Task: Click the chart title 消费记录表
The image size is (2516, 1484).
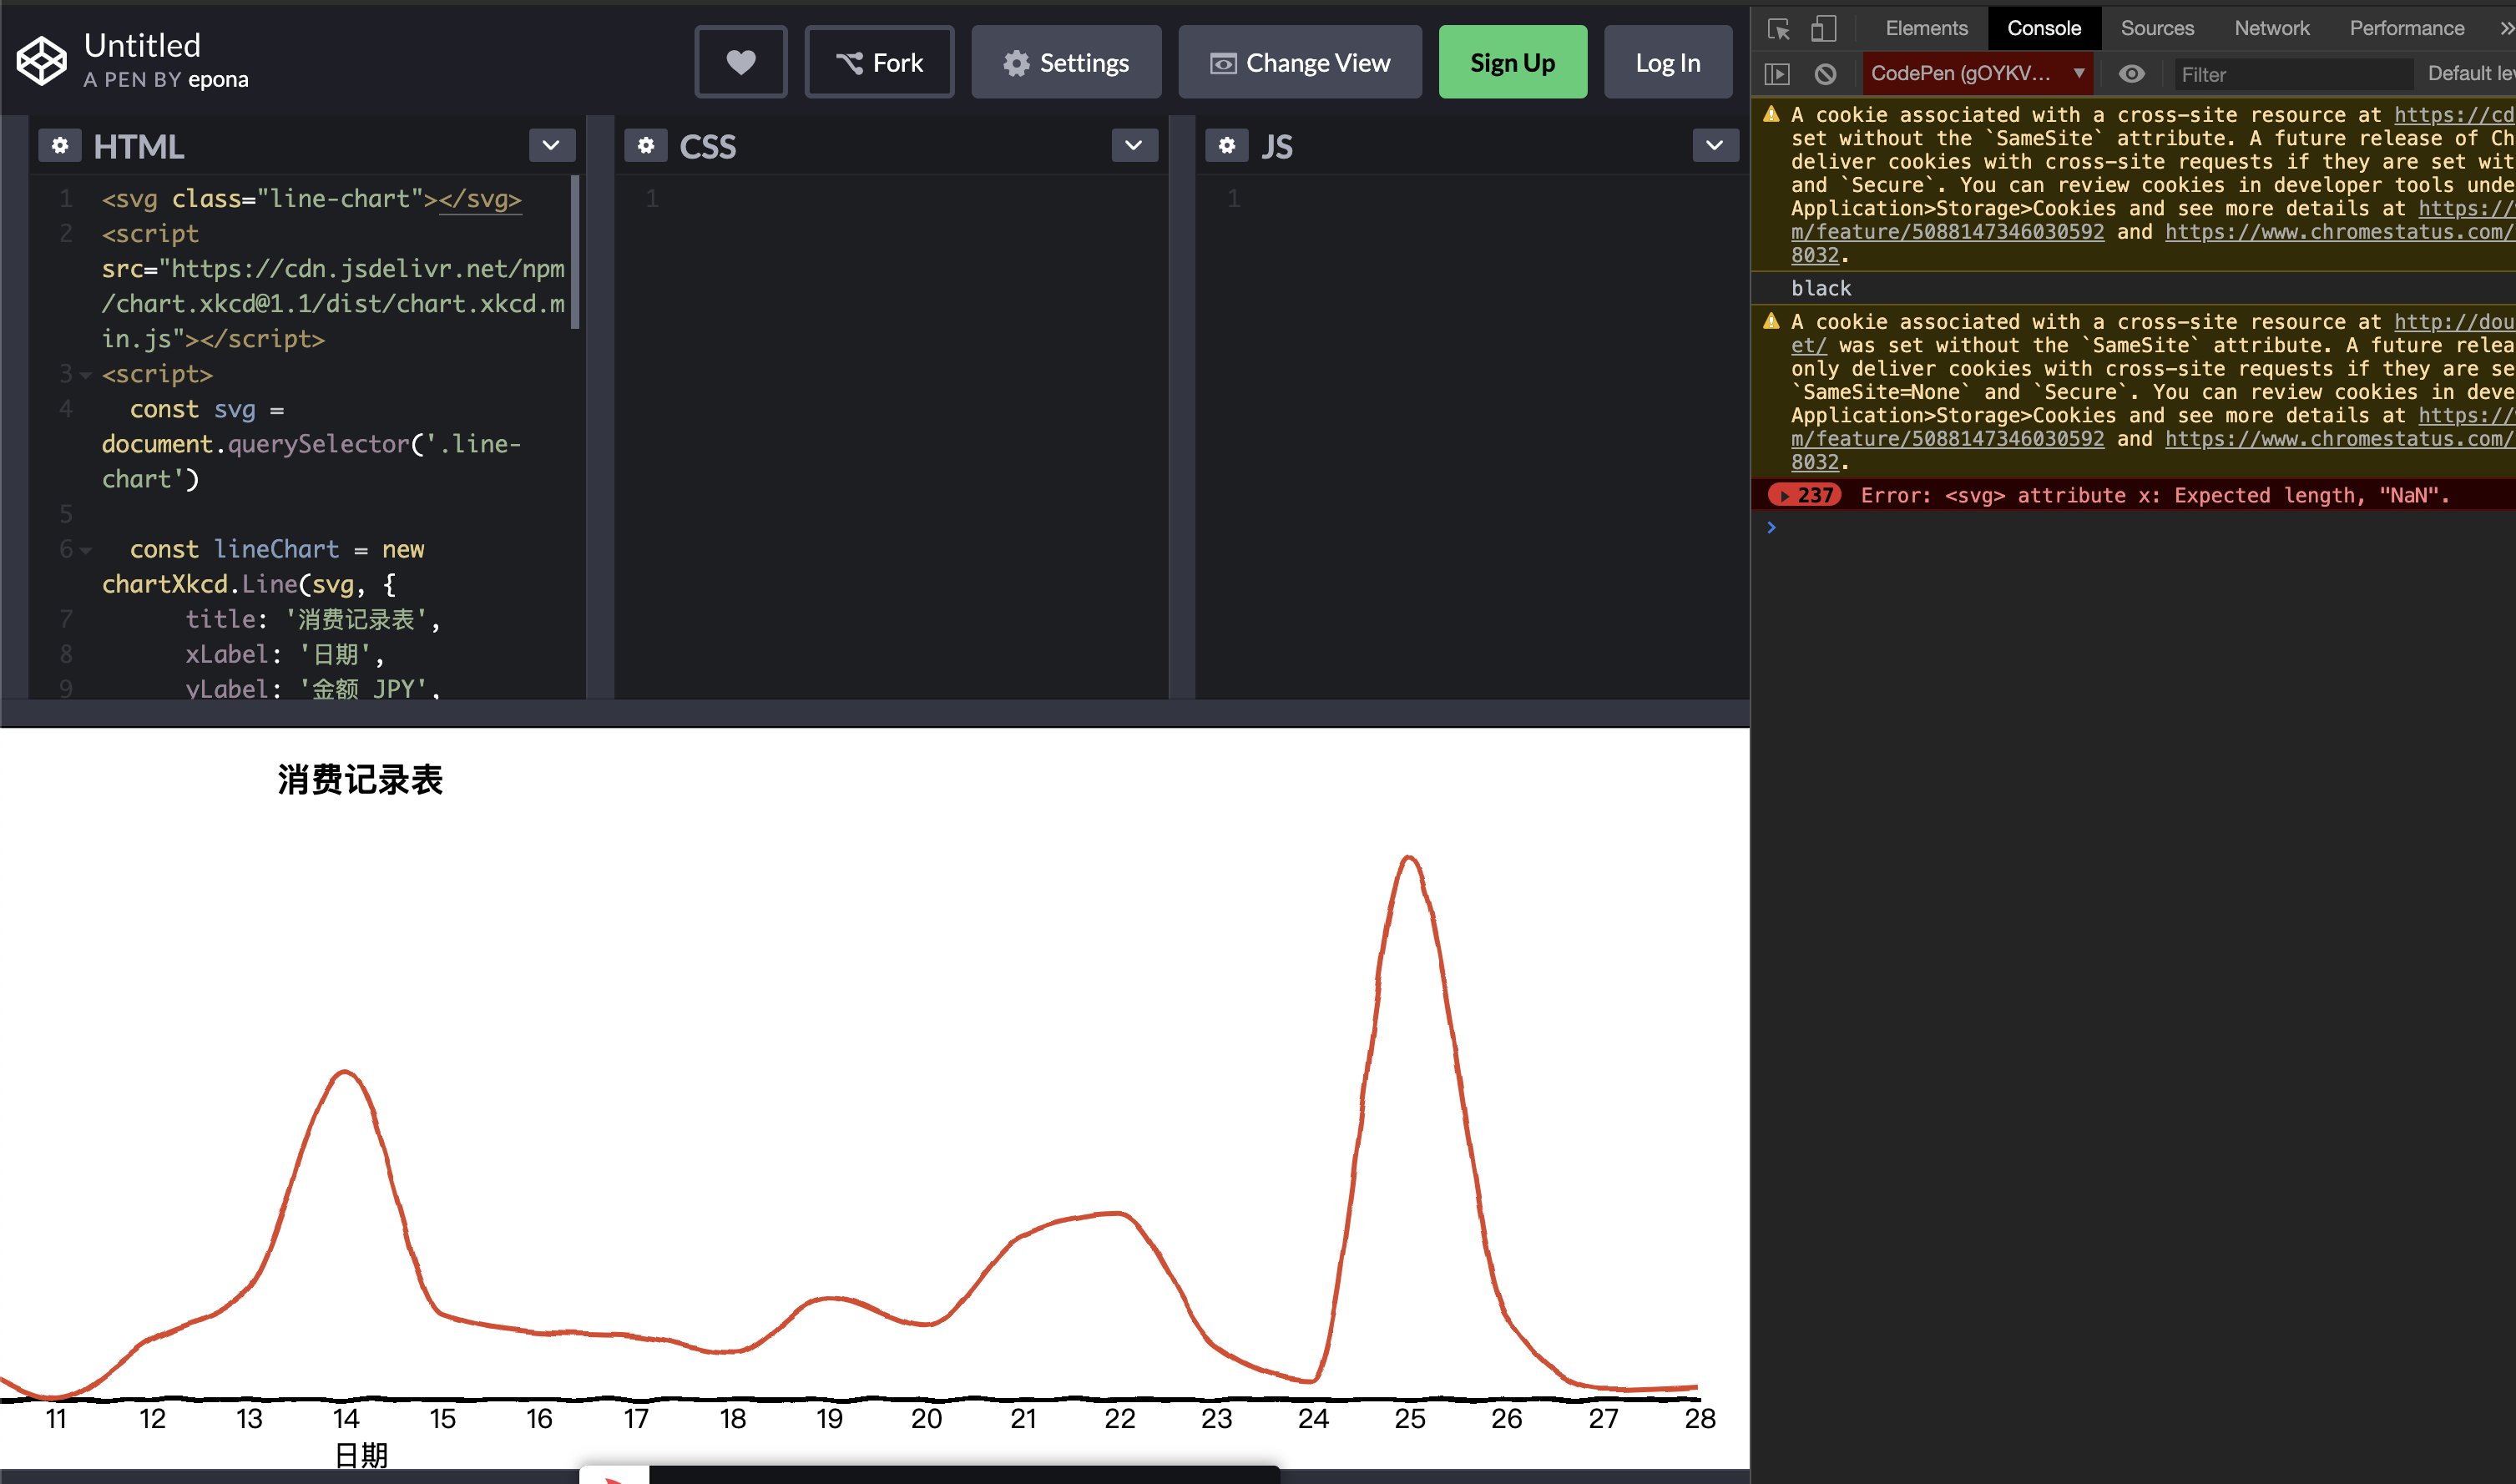Action: (360, 780)
